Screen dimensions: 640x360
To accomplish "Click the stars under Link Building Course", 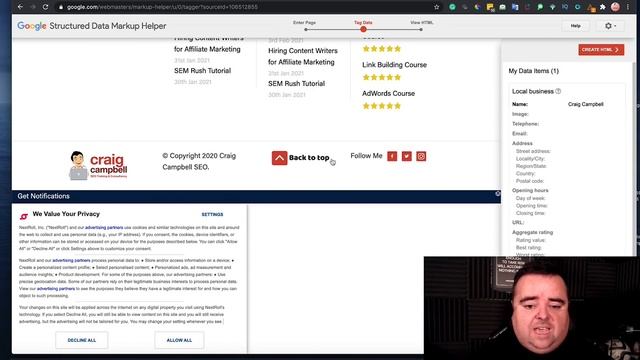I will [382, 77].
